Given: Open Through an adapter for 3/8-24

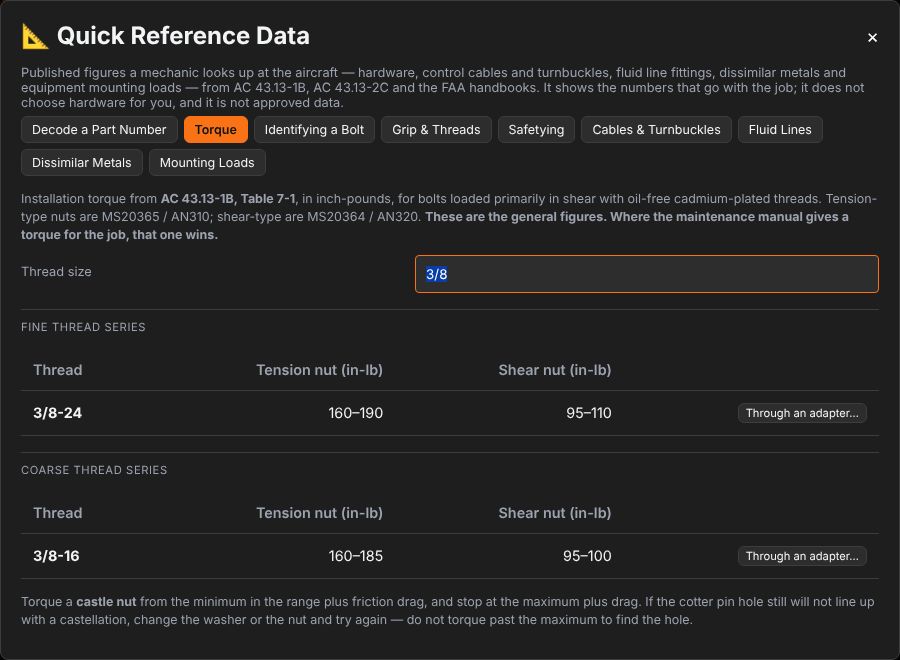Looking at the screenshot, I should pyautogui.click(x=802, y=413).
